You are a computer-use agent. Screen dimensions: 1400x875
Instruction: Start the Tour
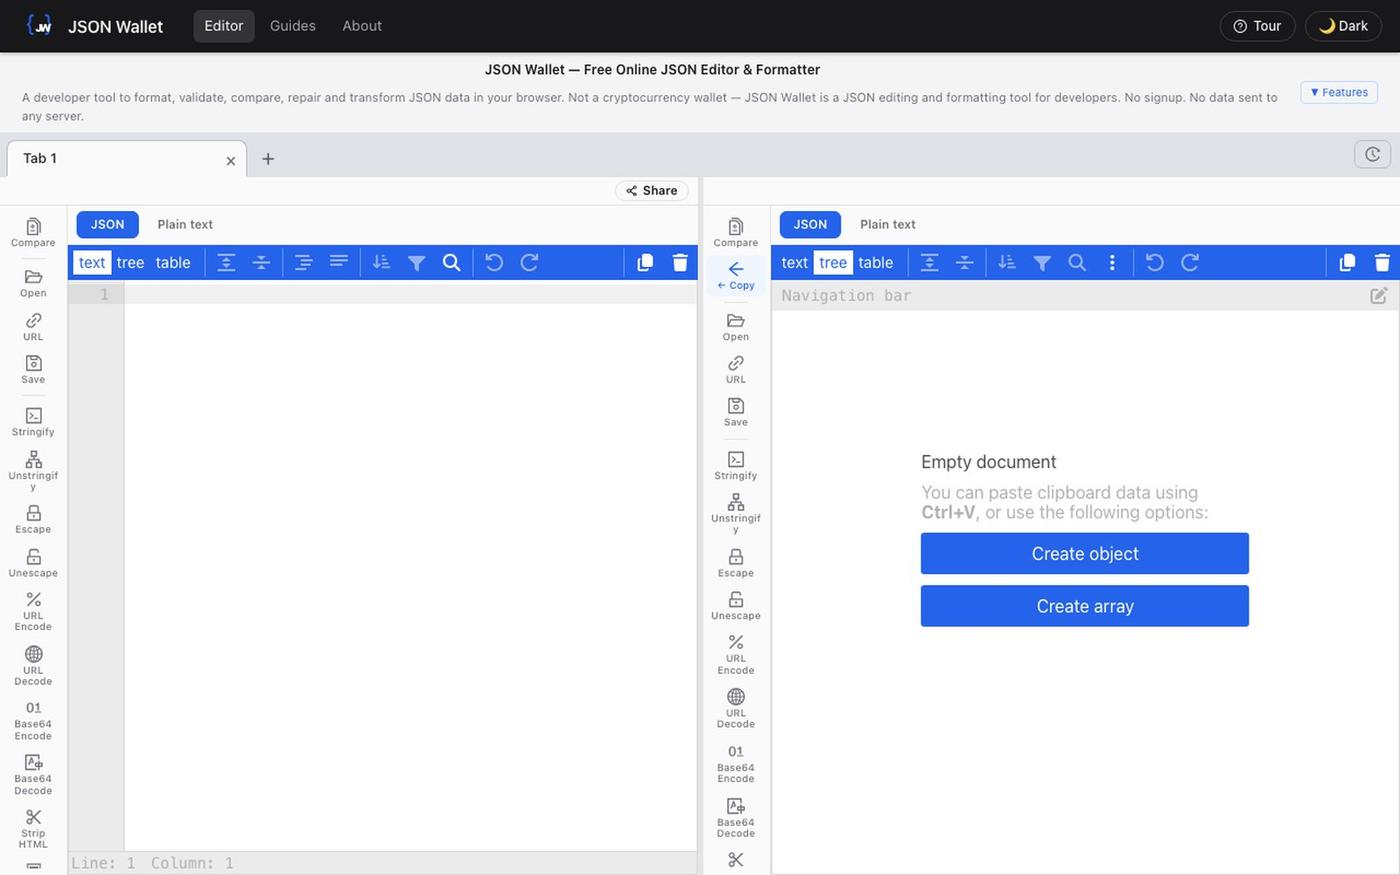[1257, 26]
